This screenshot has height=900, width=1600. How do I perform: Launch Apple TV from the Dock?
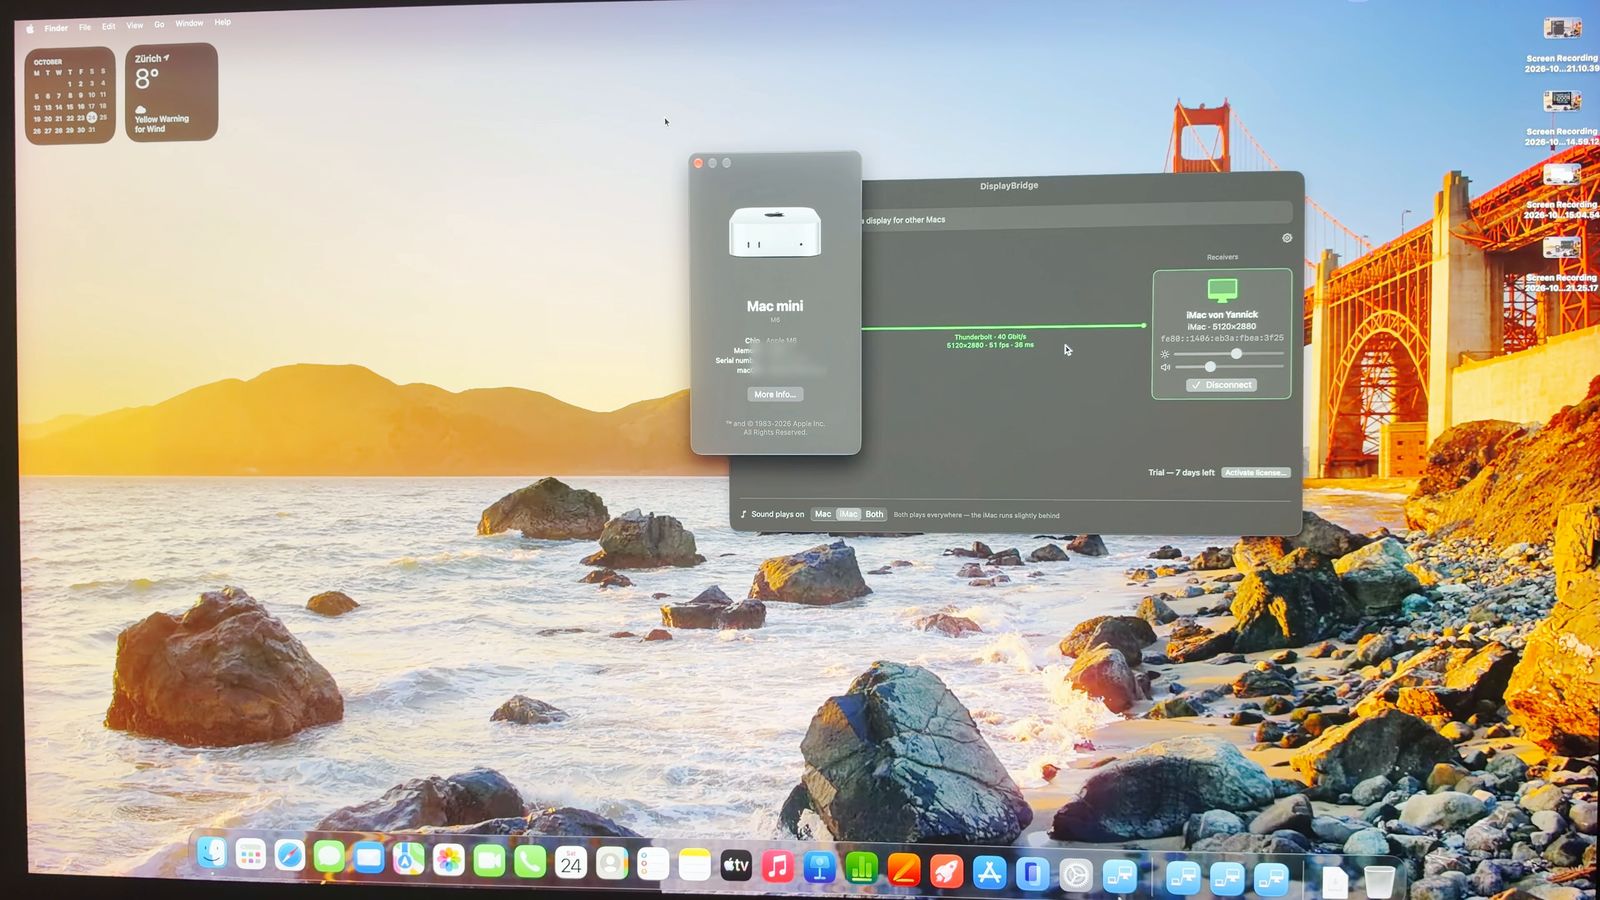(736, 866)
